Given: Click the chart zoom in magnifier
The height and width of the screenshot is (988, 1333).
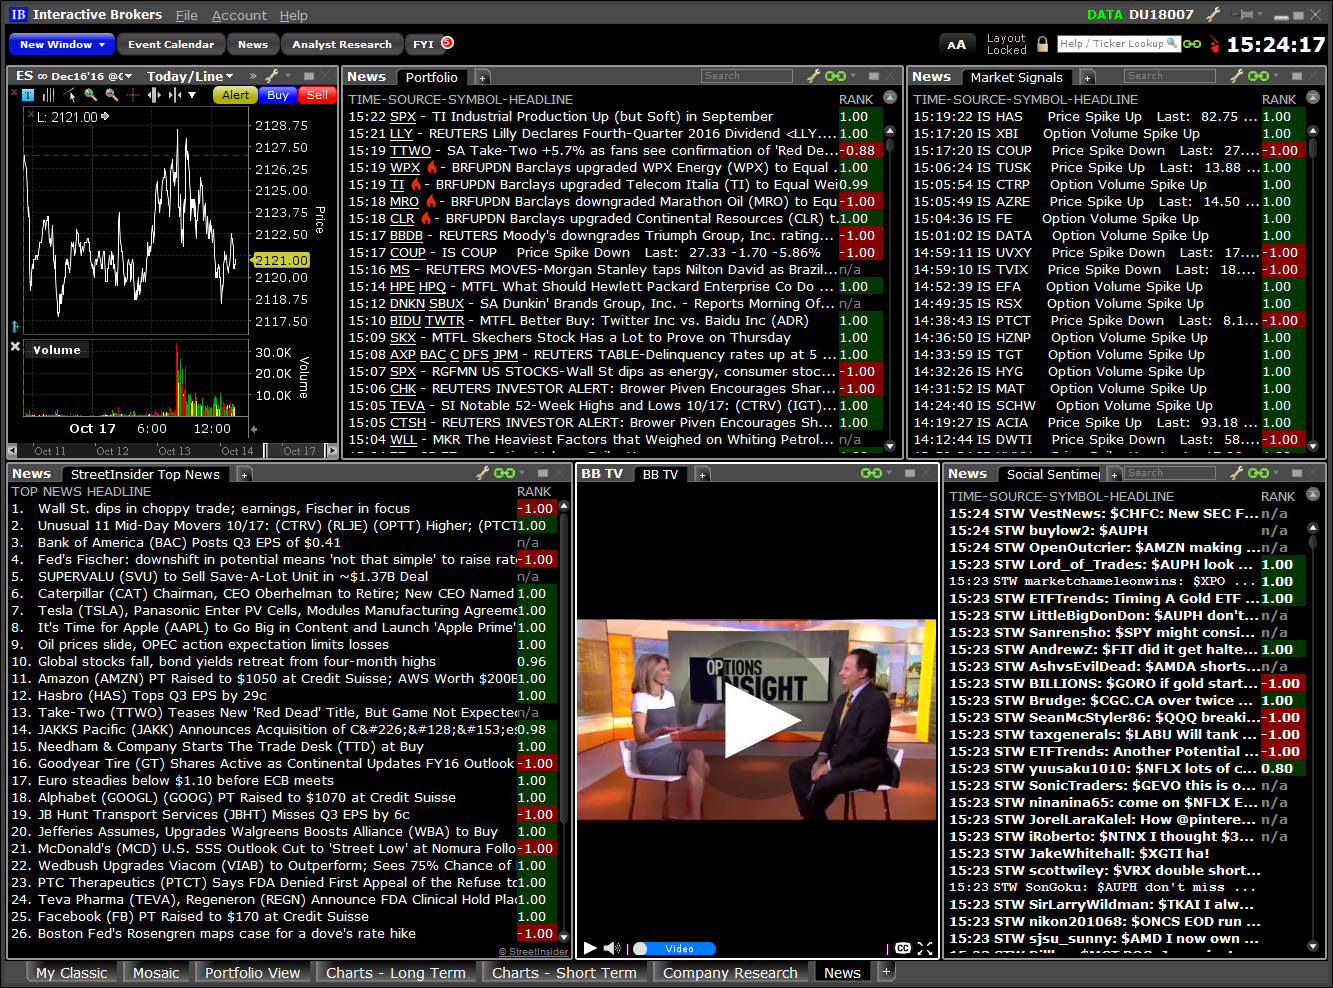Looking at the screenshot, I should [91, 95].
